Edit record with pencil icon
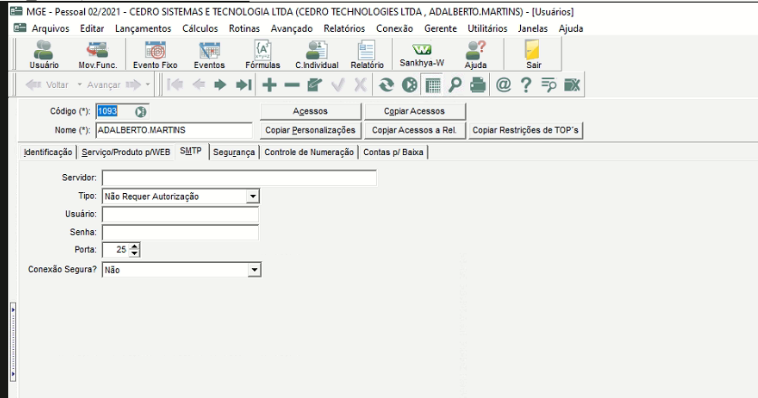758x398 pixels. pos(314,85)
